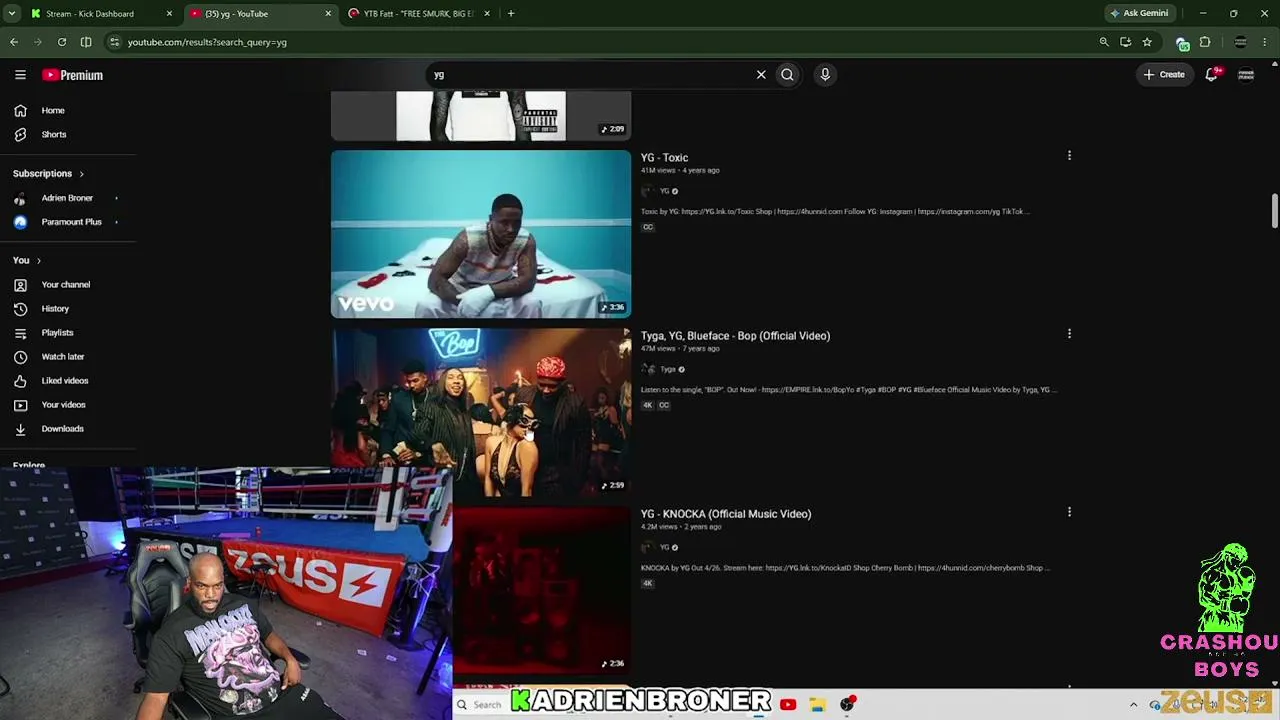Screen dimensions: 1280x720
Task: Start voice search with the microphone
Action: [825, 75]
